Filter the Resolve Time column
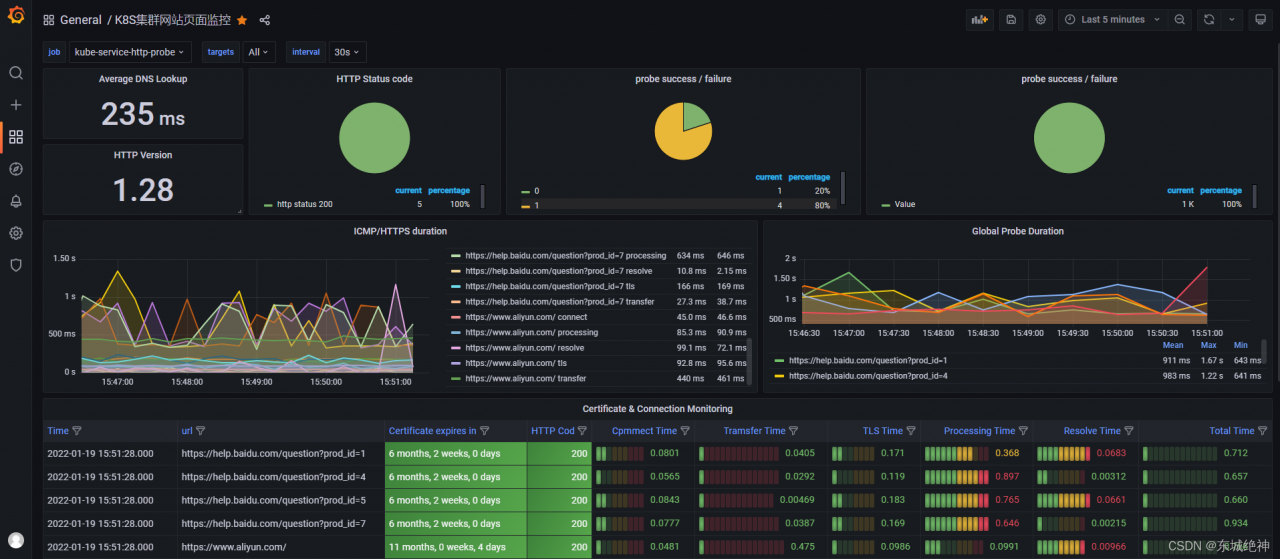The width and height of the screenshot is (1280, 559). pos(1129,431)
